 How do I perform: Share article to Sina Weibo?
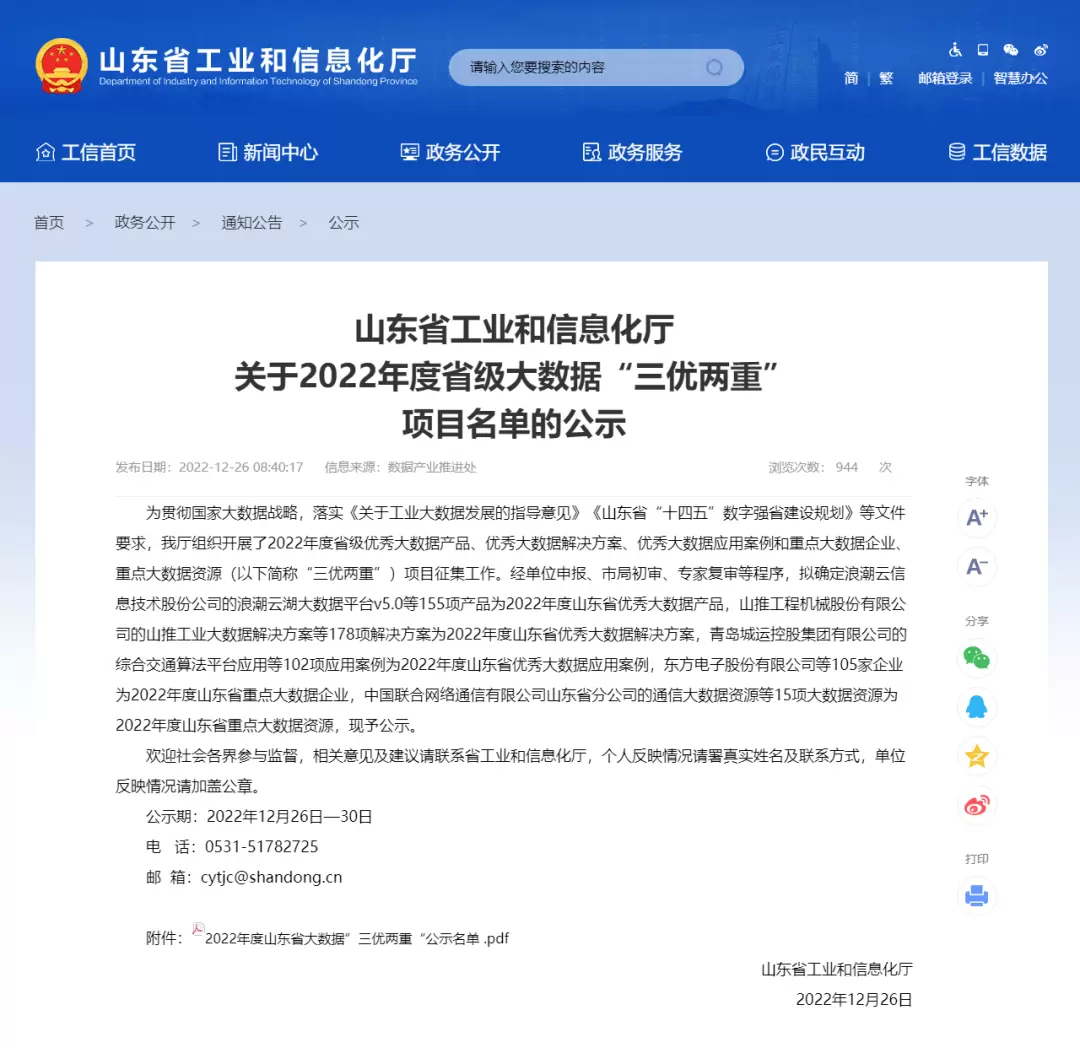(977, 805)
